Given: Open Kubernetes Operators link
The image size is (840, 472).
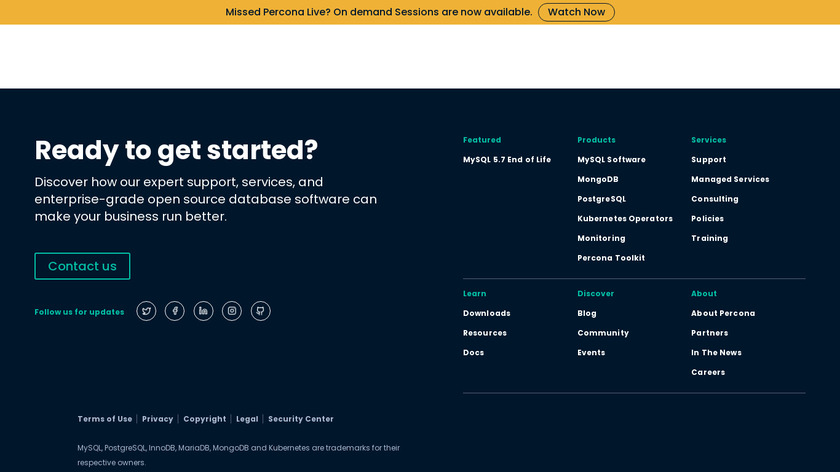Looking at the screenshot, I should point(625,219).
